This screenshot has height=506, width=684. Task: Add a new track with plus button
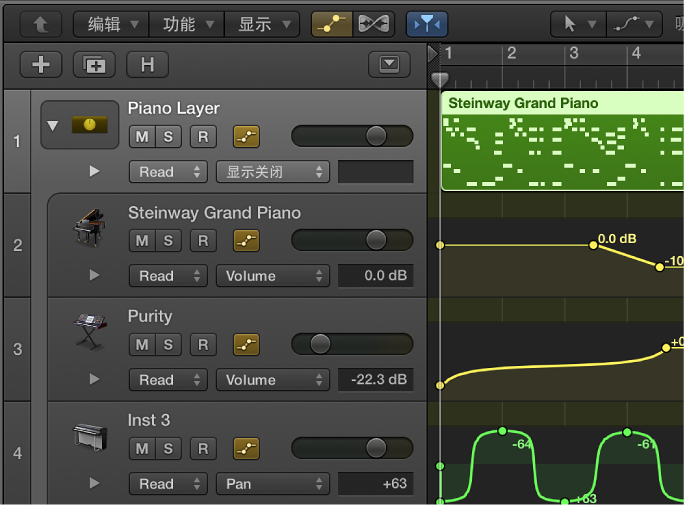(x=41, y=65)
